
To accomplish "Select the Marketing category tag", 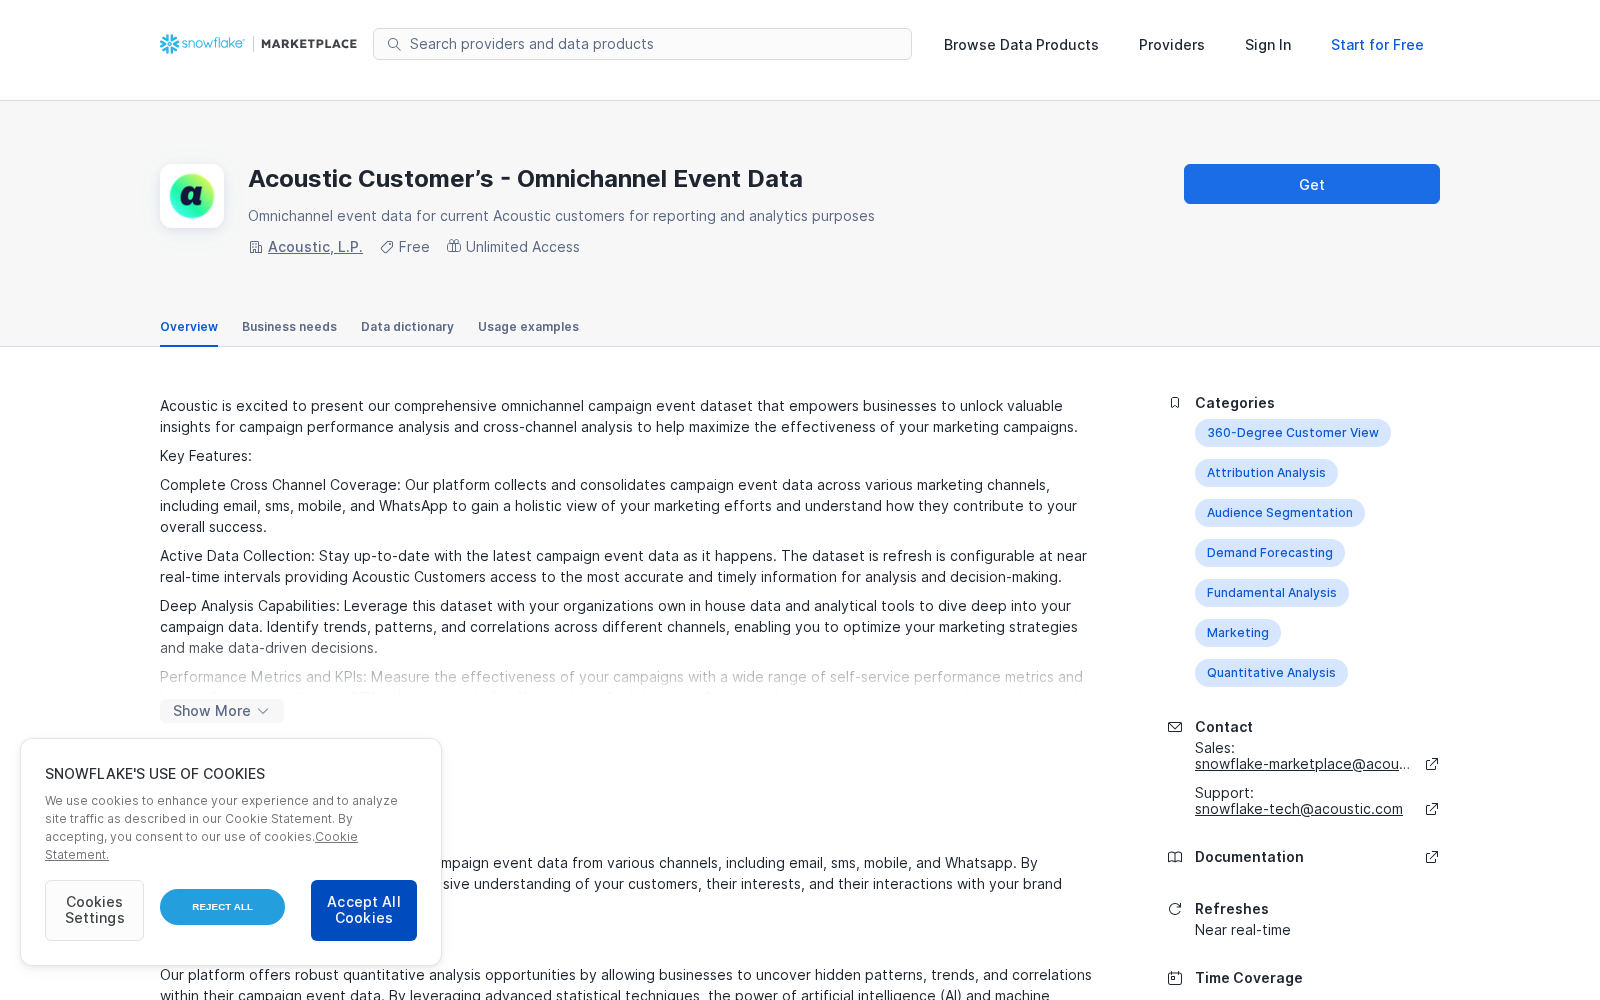I will click(x=1237, y=633).
